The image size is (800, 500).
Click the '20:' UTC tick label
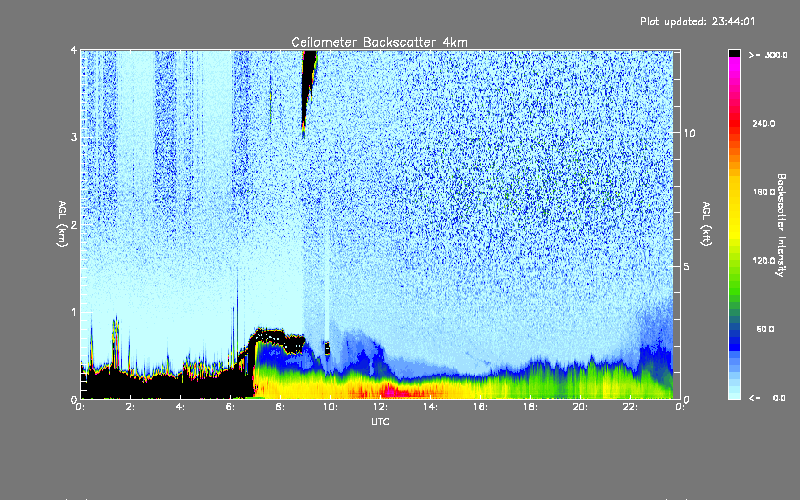pos(580,407)
